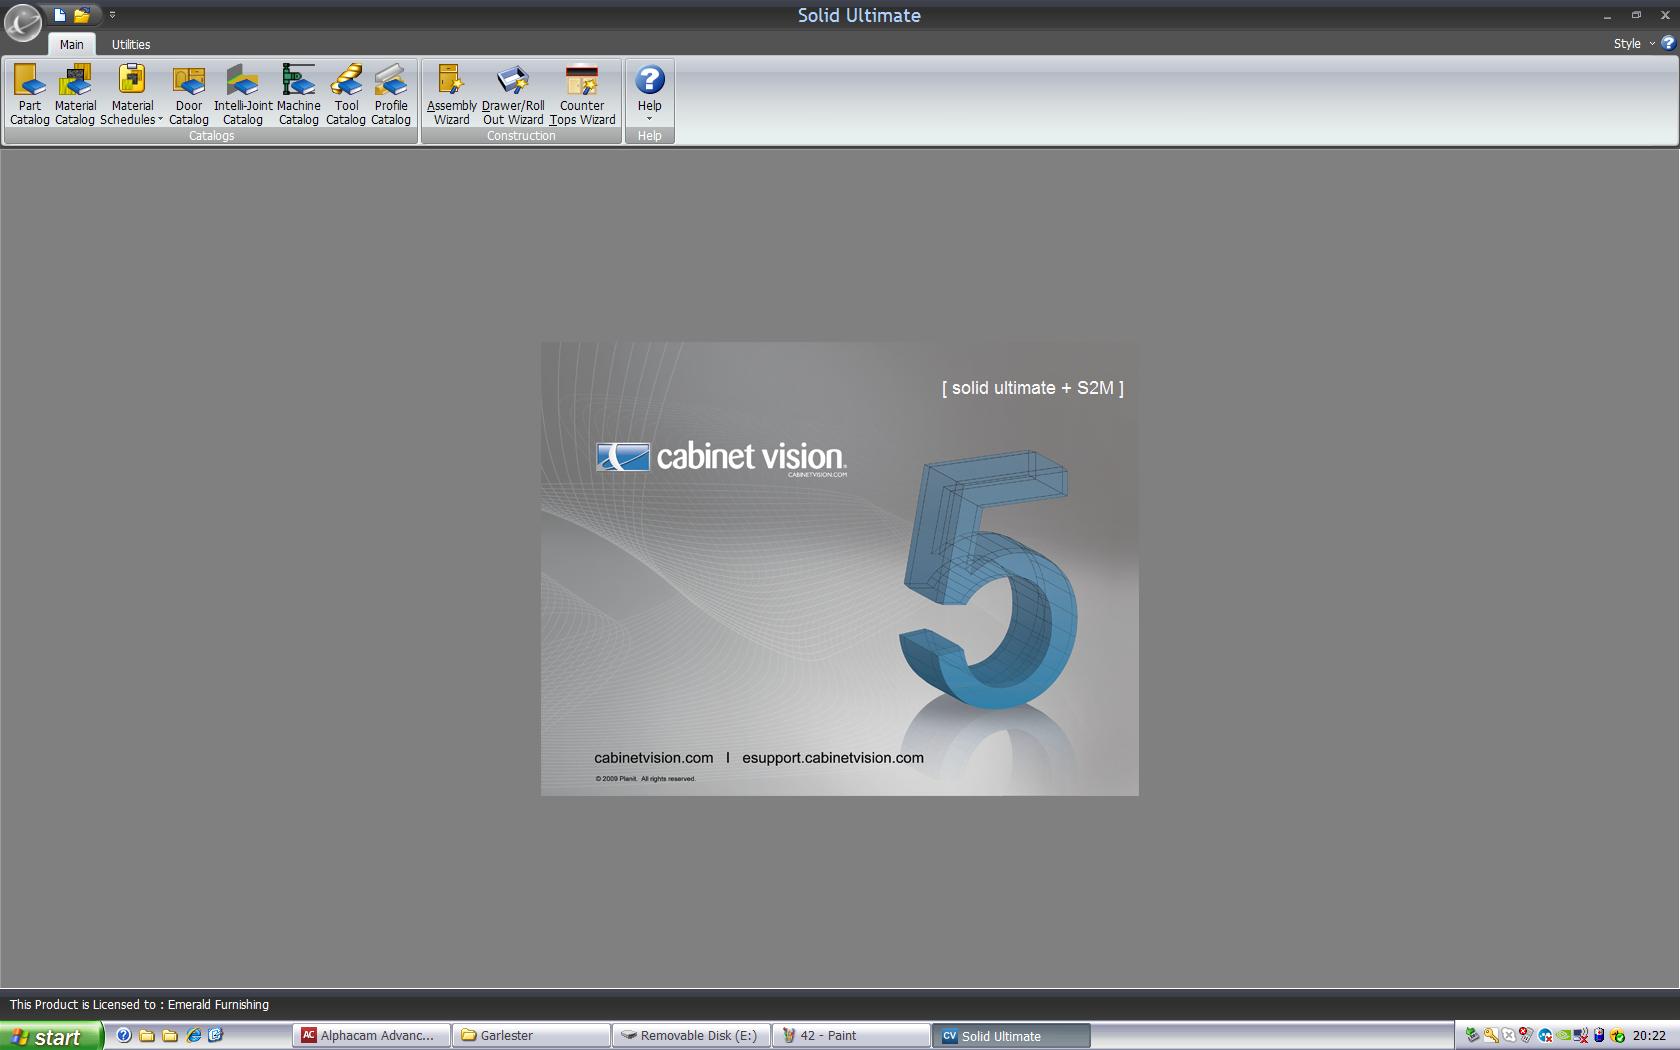1680x1050 pixels.
Task: Click the Solid Ultimate taskbar button
Action: pyautogui.click(x=1011, y=1036)
